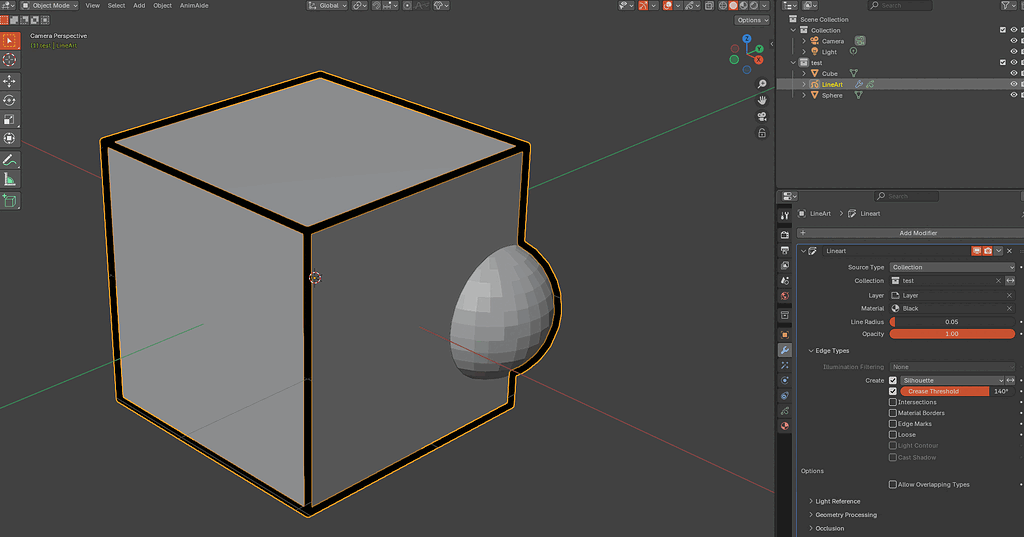The width and height of the screenshot is (1024, 537).
Task: Toggle X-ray display in viewport header
Action: (x=709, y=5)
